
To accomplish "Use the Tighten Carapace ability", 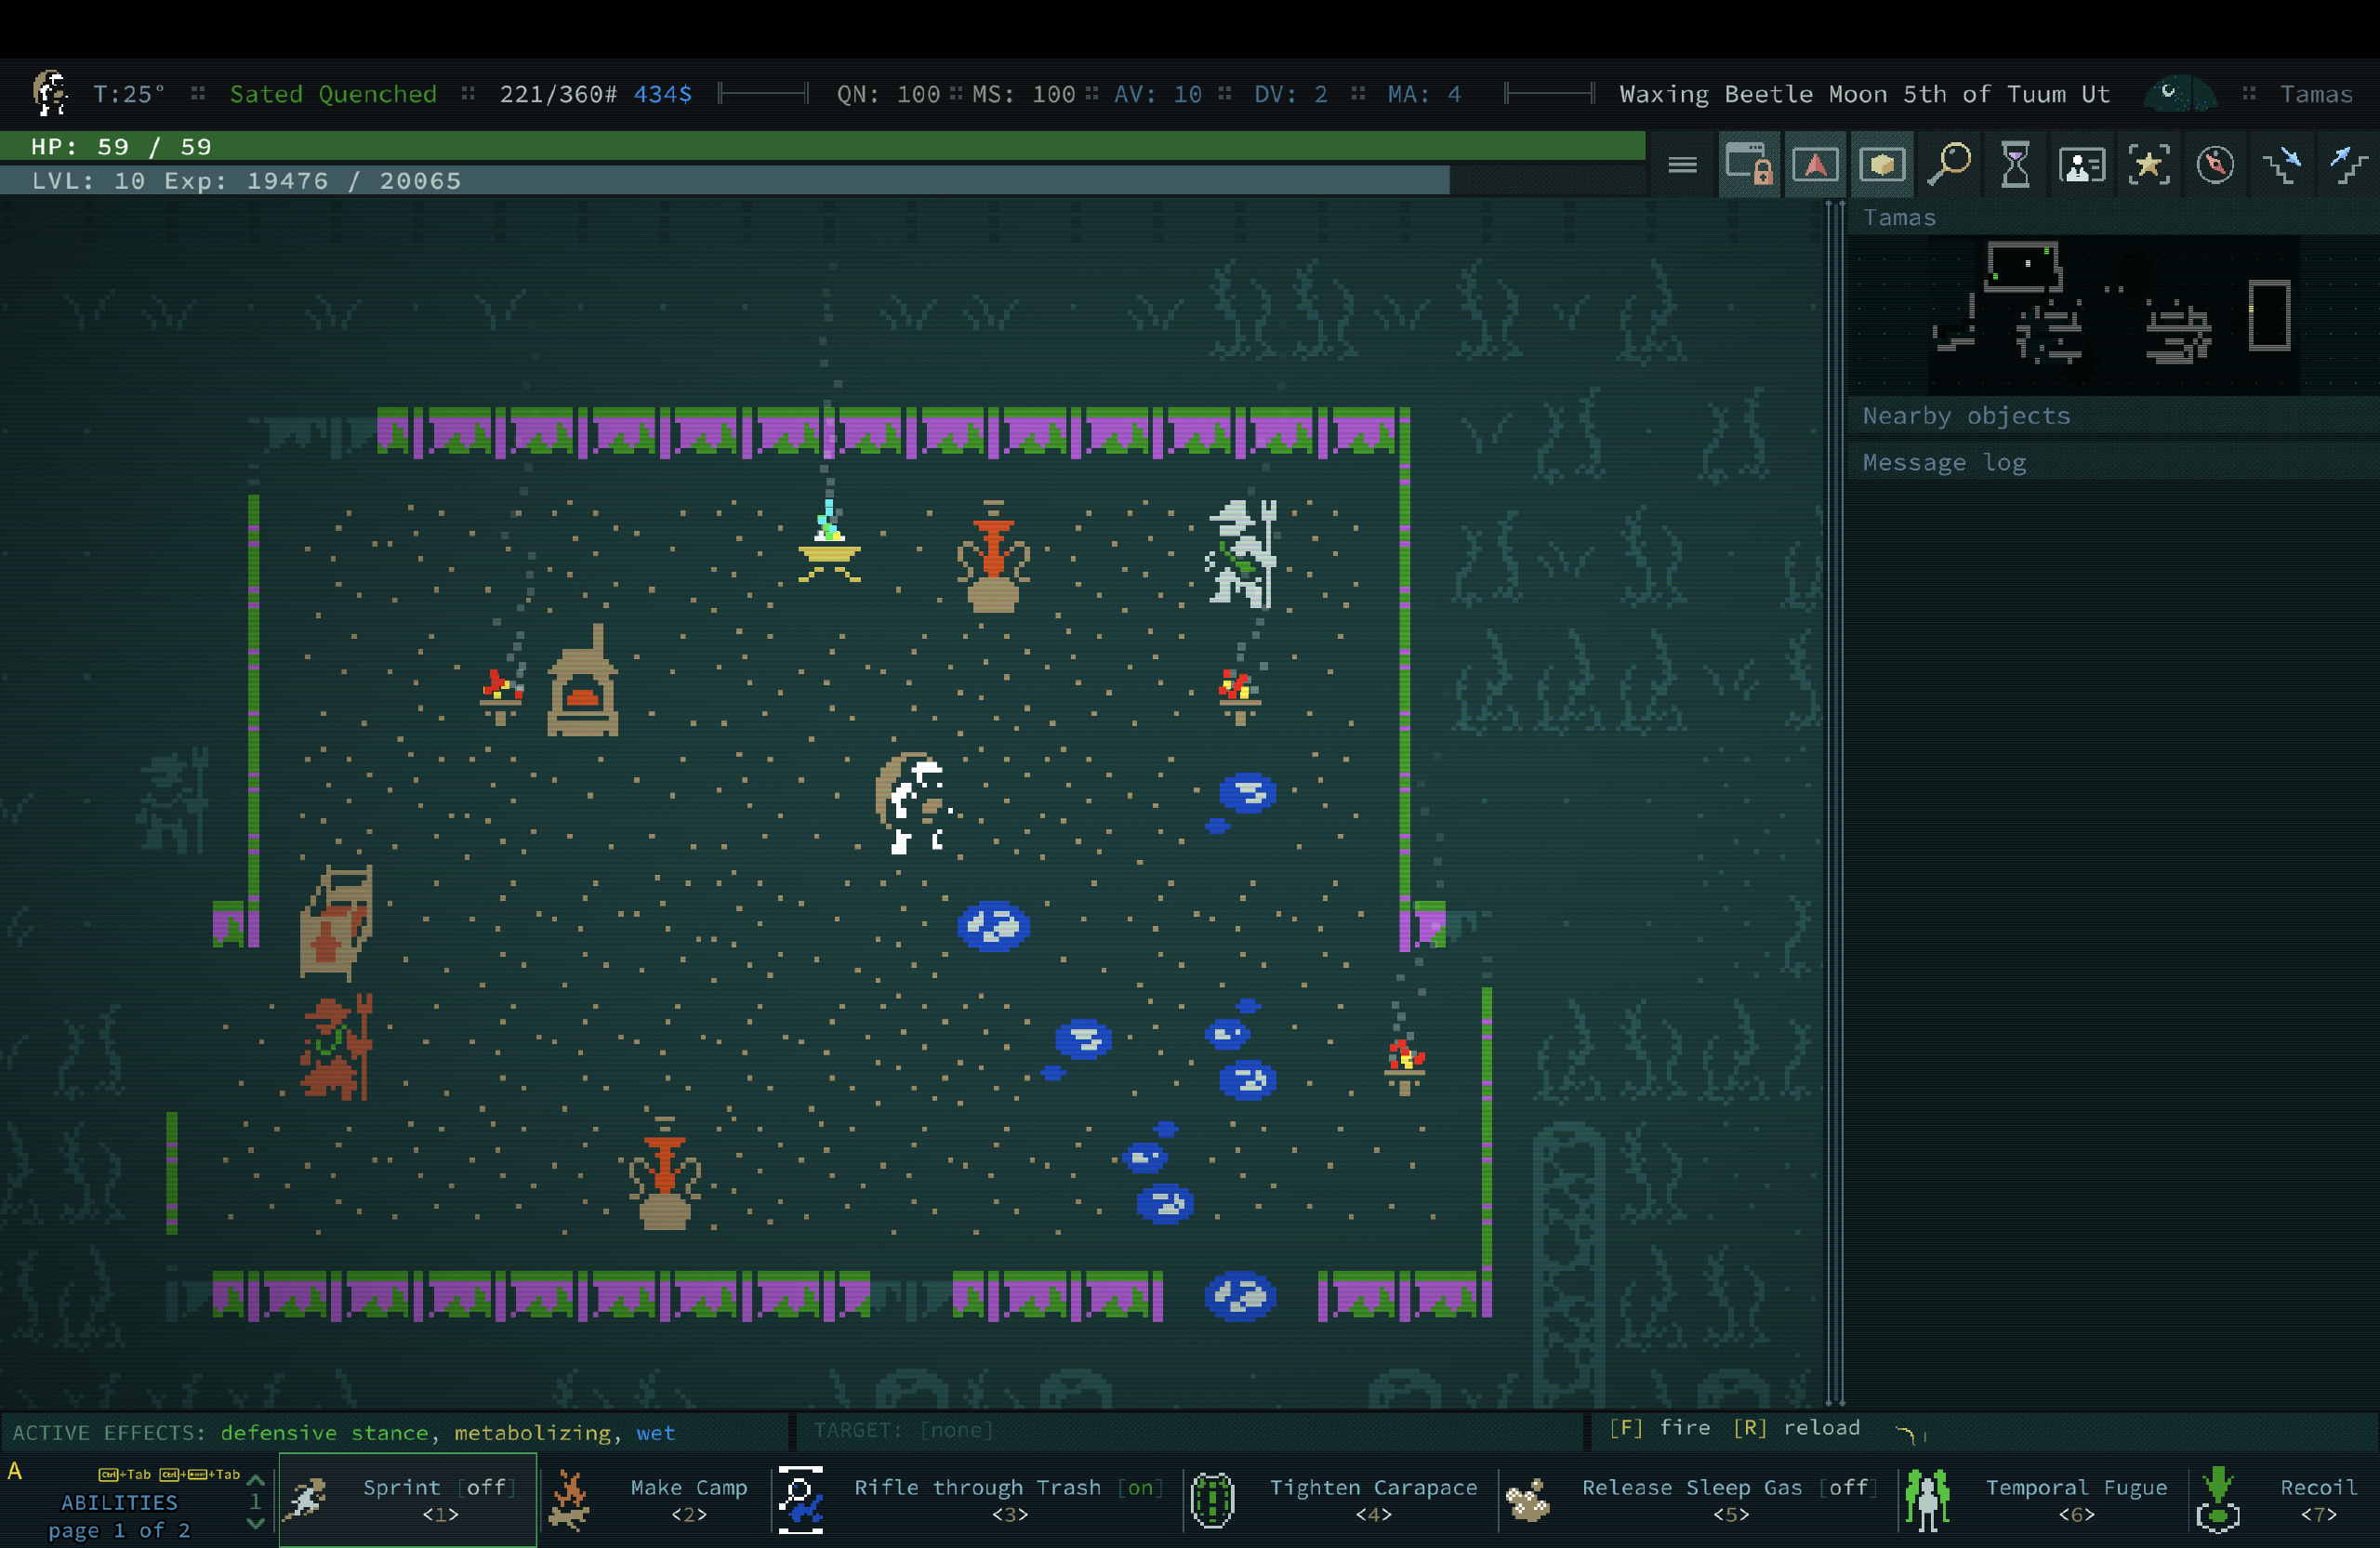I will pos(1373,1500).
